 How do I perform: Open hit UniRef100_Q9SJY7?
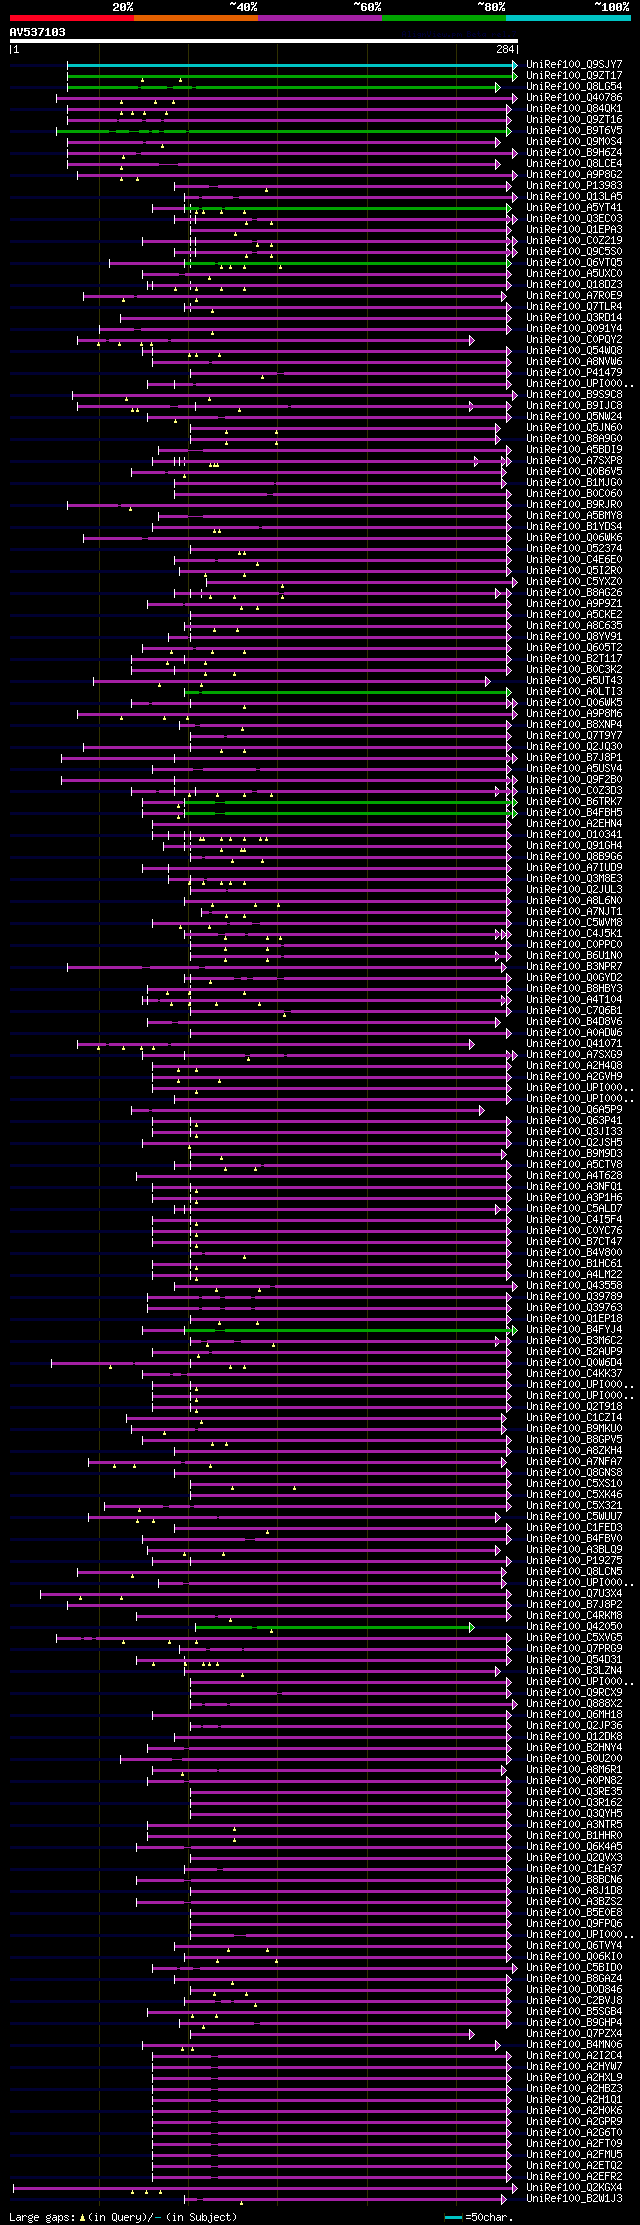coord(574,65)
